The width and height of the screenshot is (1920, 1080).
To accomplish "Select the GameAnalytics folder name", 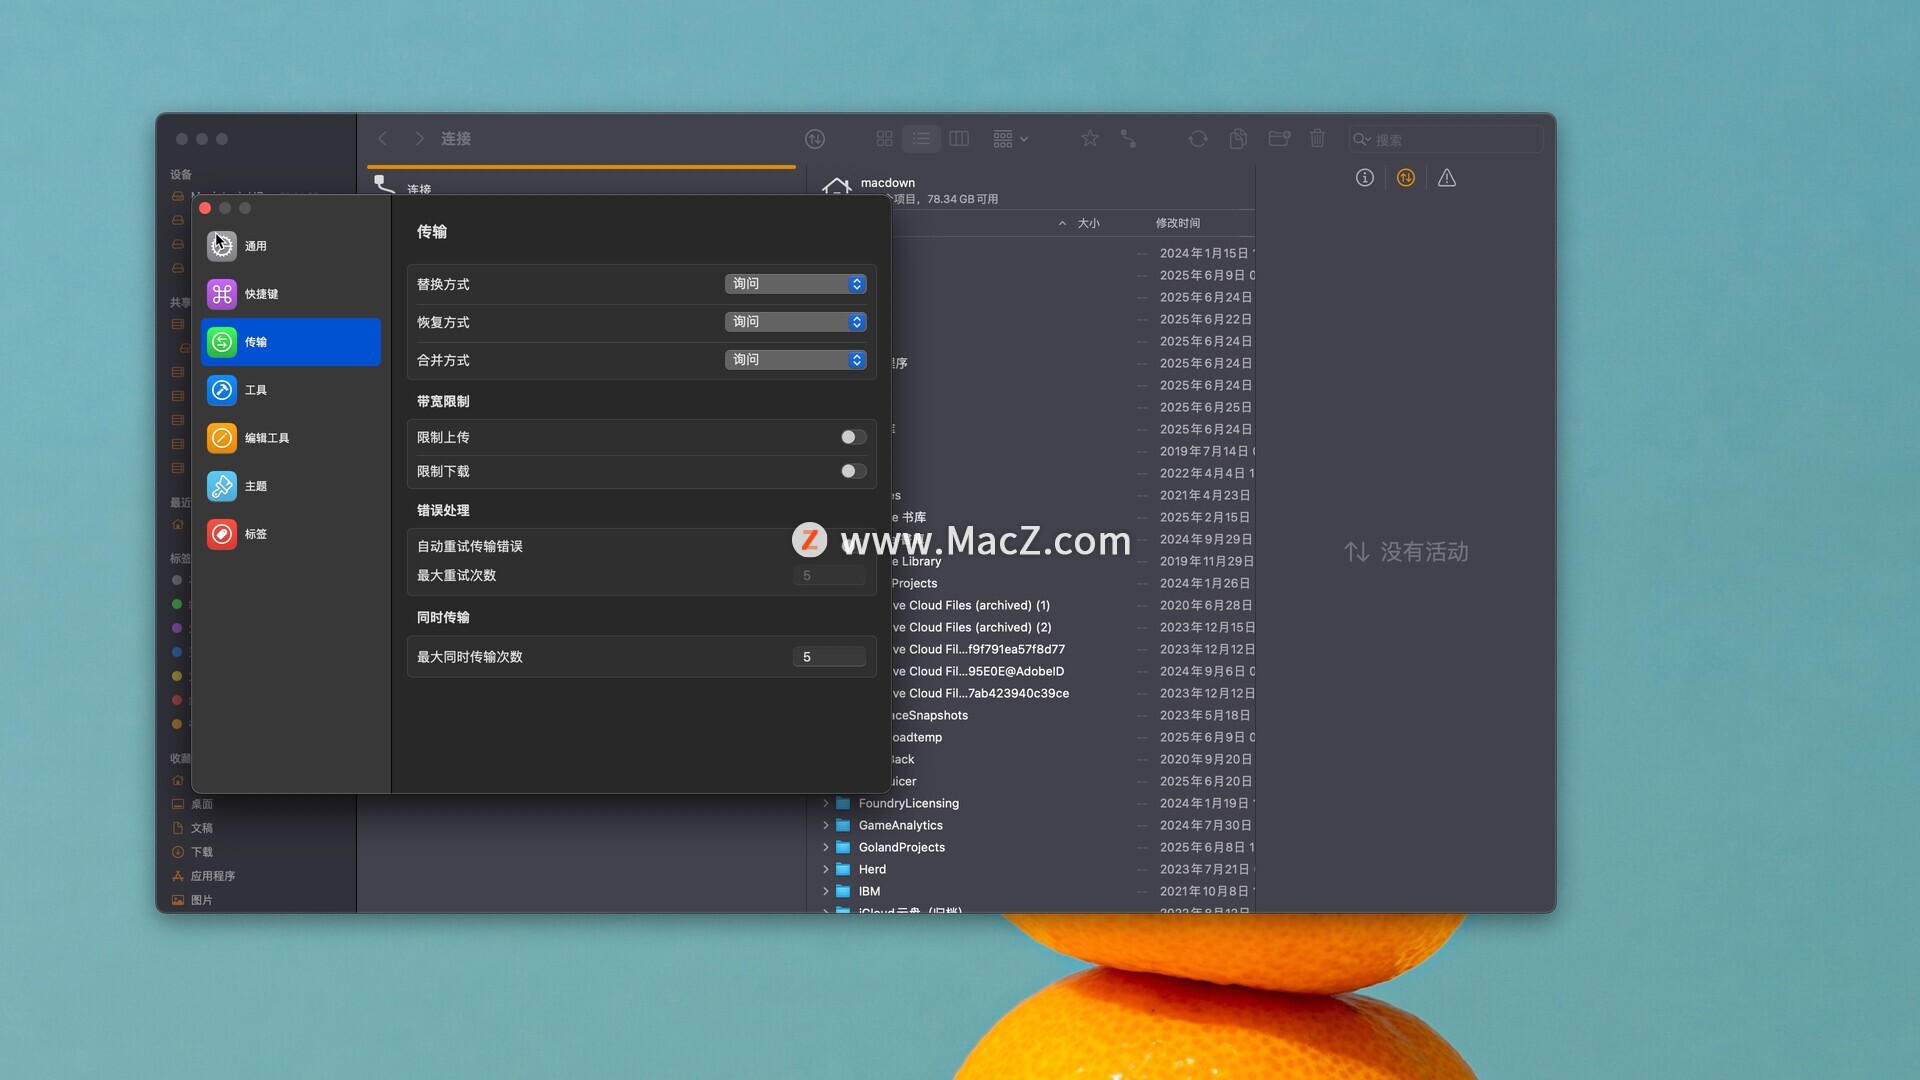I will pyautogui.click(x=900, y=825).
